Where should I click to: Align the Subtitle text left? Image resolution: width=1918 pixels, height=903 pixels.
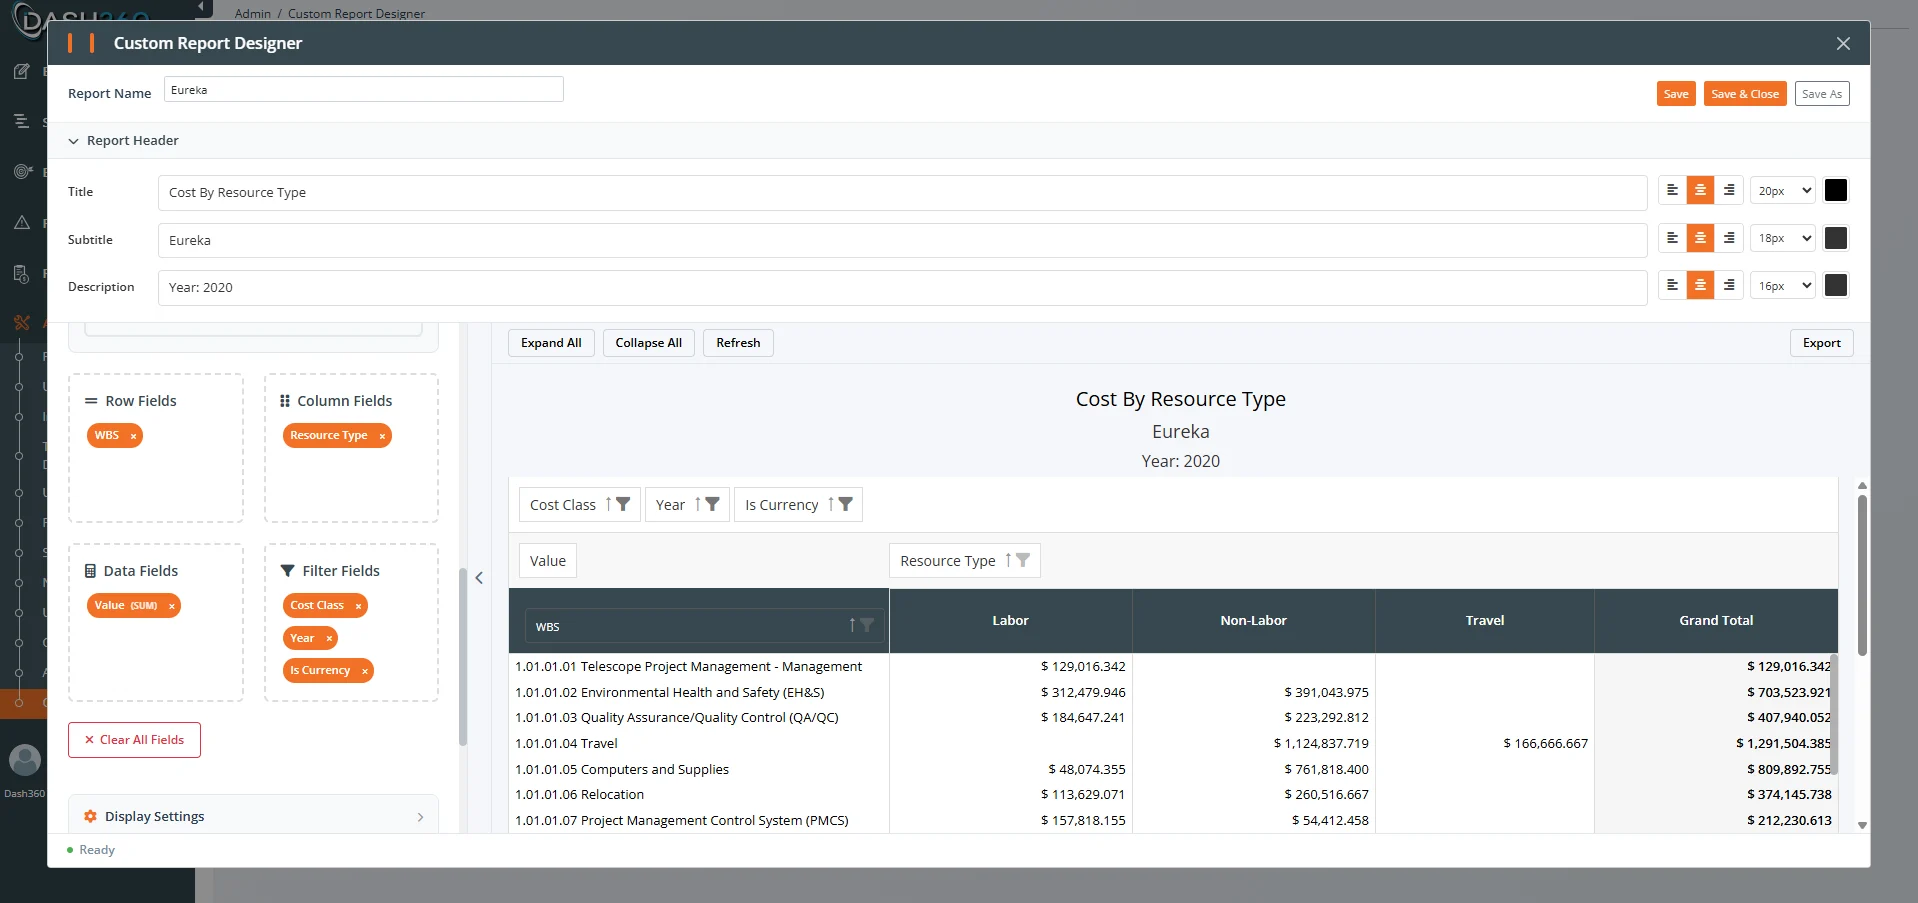1672,238
